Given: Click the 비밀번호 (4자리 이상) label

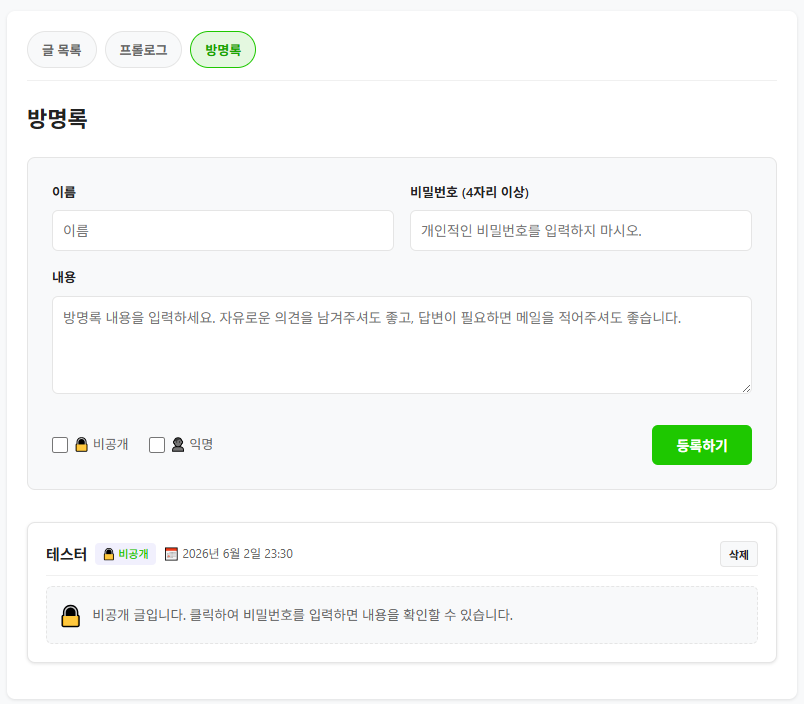Looking at the screenshot, I should tap(469, 192).
